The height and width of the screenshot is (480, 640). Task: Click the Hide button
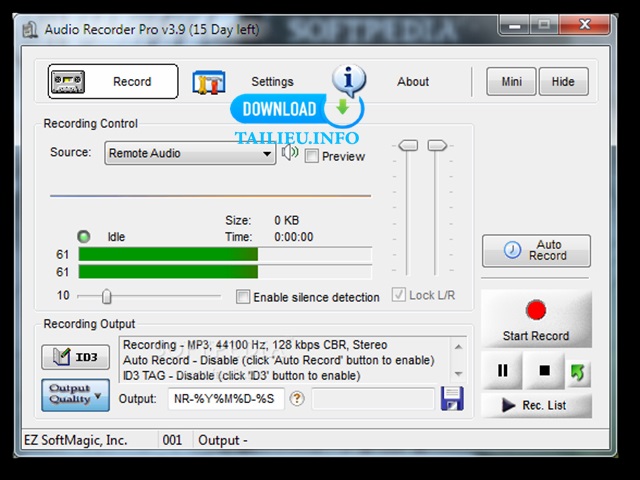point(563,82)
